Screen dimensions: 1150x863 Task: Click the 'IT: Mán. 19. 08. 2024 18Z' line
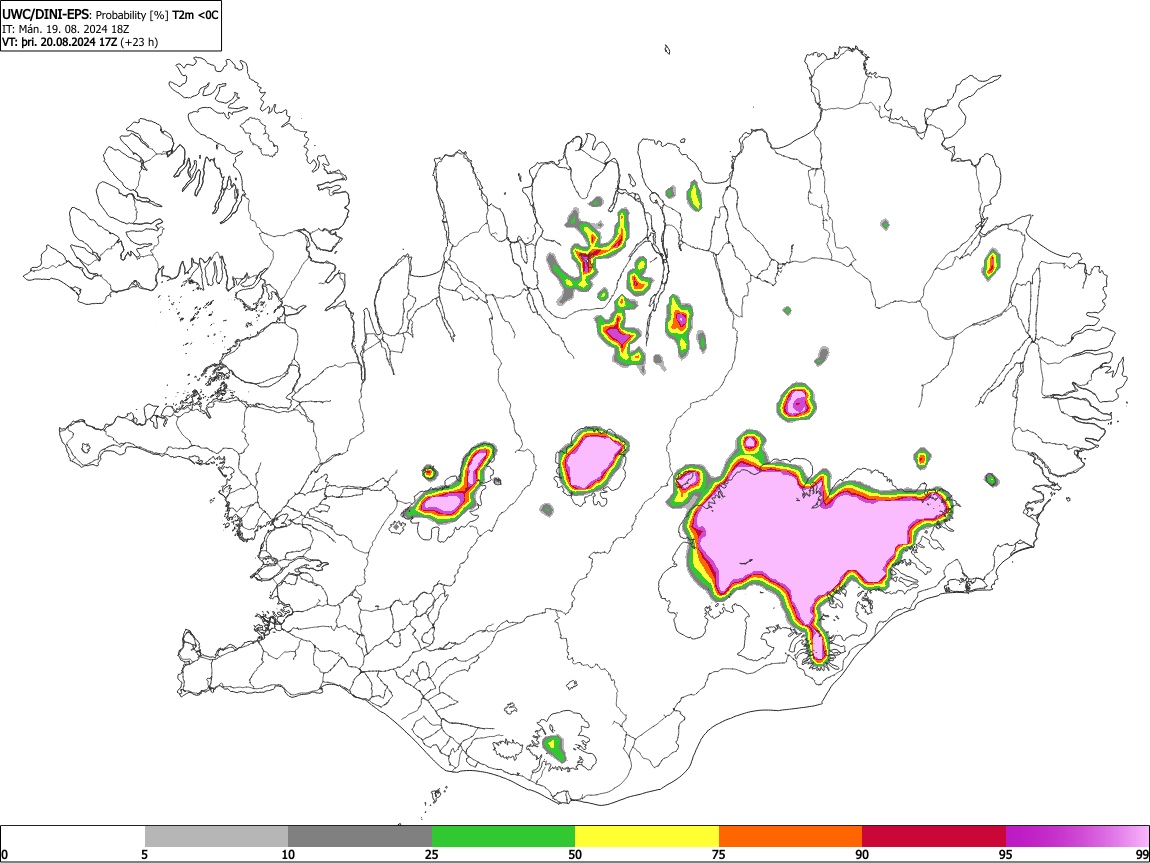[x=65, y=29]
